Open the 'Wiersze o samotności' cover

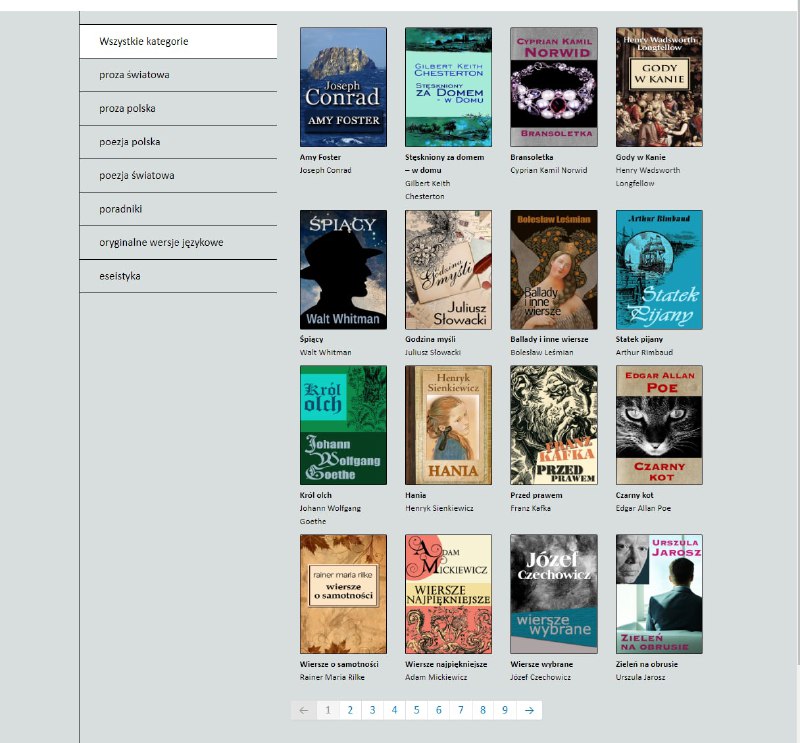tap(343, 594)
